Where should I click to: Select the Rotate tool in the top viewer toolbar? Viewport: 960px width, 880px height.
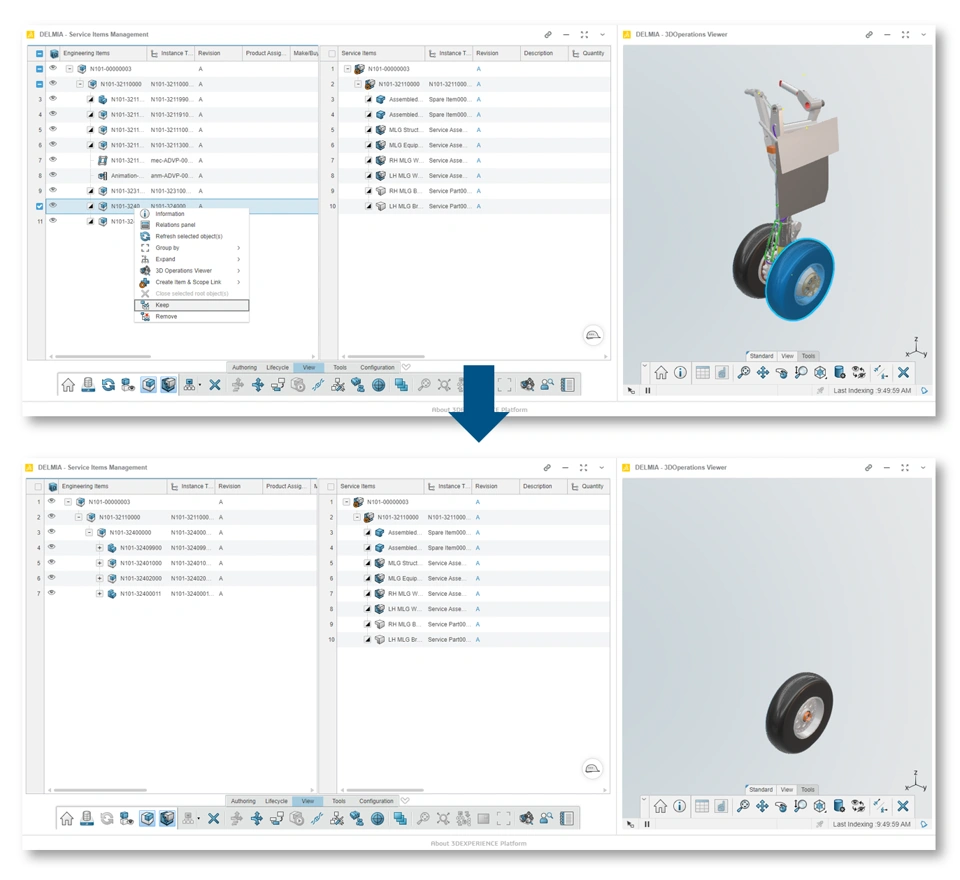click(782, 372)
